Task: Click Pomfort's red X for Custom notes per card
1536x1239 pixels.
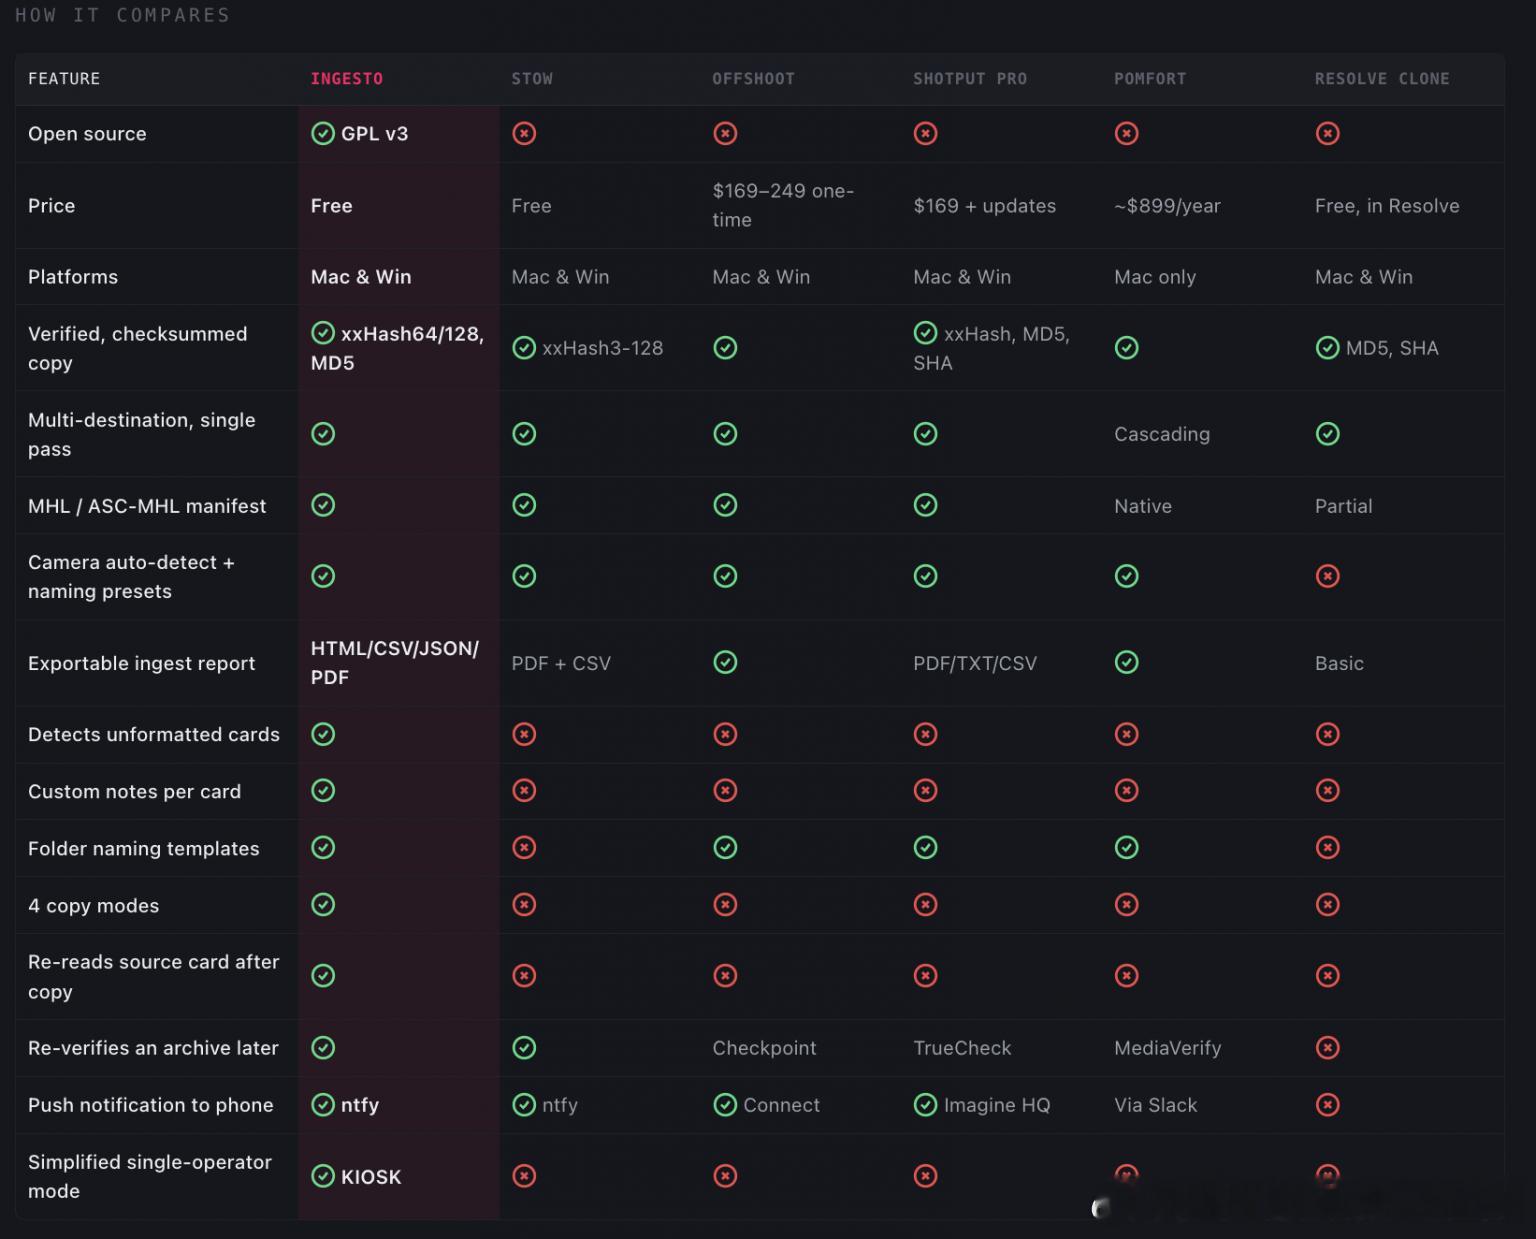Action: click(x=1127, y=791)
